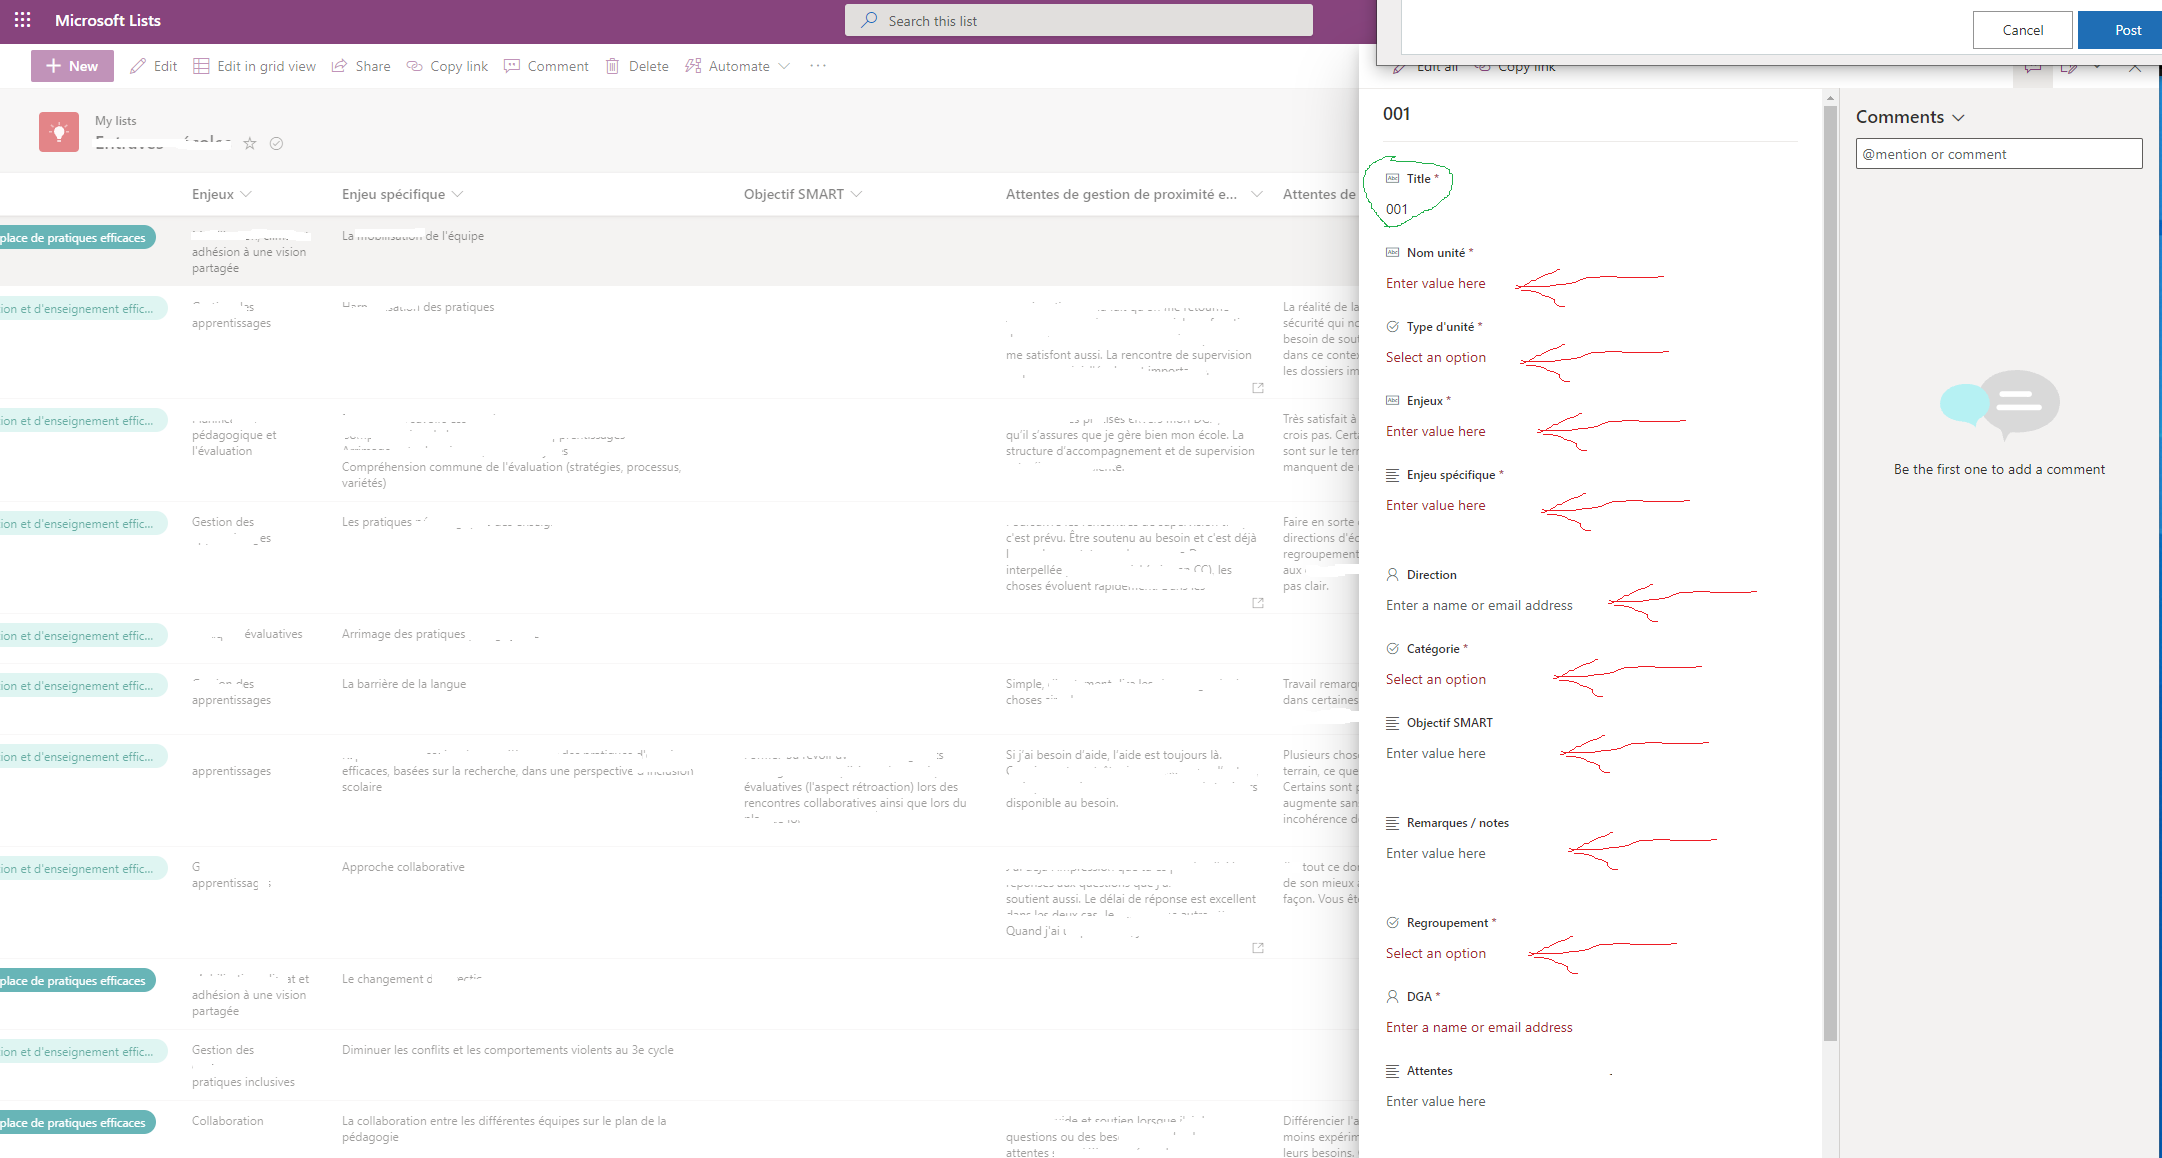Click the Share command
The width and height of the screenshot is (2162, 1158).
pos(361,66)
